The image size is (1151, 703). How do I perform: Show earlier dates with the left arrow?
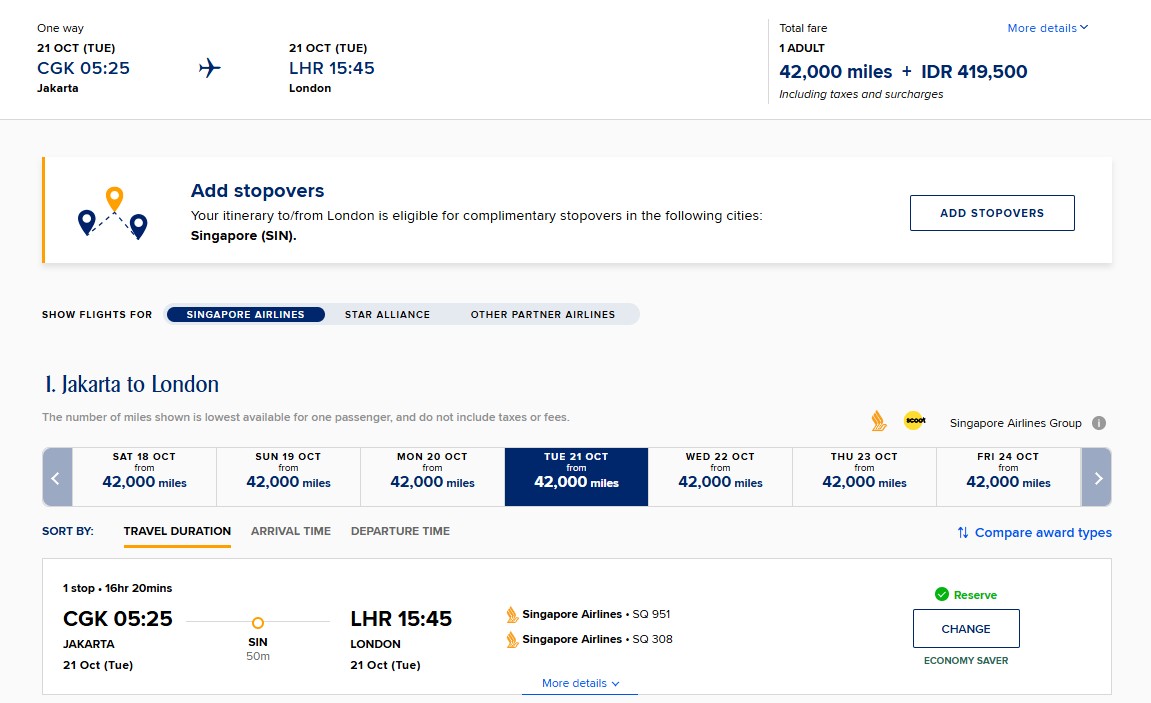(56, 477)
